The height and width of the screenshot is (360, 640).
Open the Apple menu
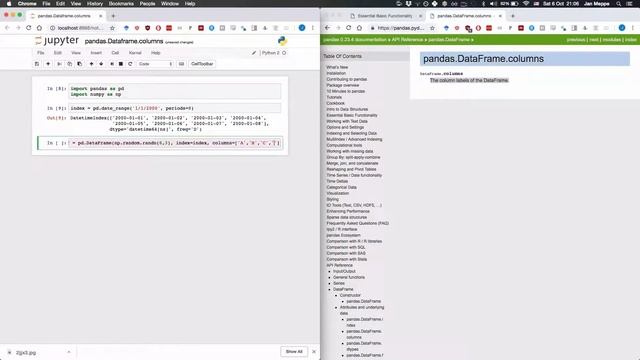click(x=9, y=4)
